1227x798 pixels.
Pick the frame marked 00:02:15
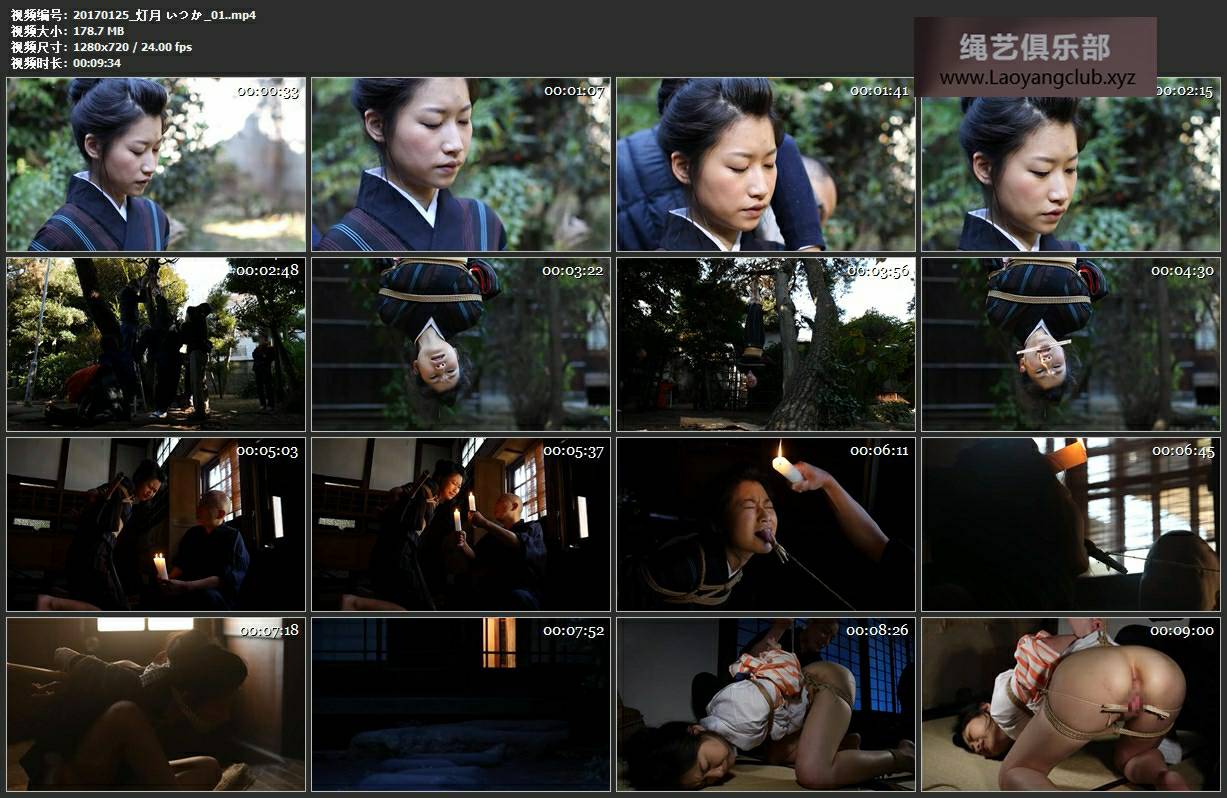tap(1071, 164)
